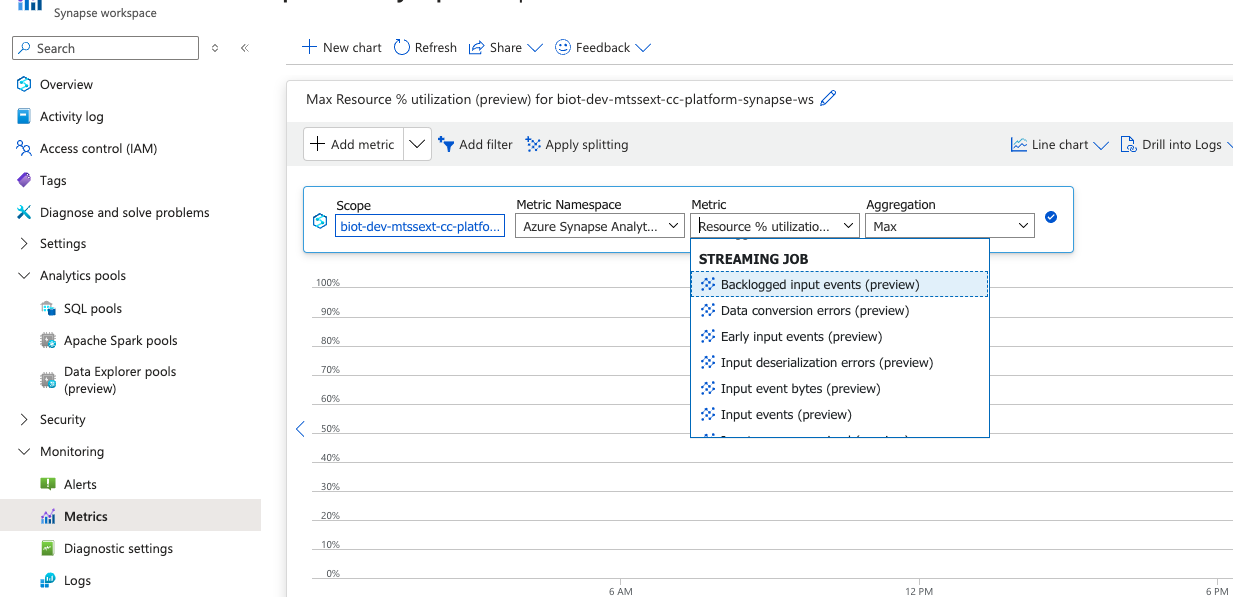Image resolution: width=1233 pixels, height=597 pixels.
Task: Expand the Line chart type dropdown
Action: pyautogui.click(x=1060, y=145)
